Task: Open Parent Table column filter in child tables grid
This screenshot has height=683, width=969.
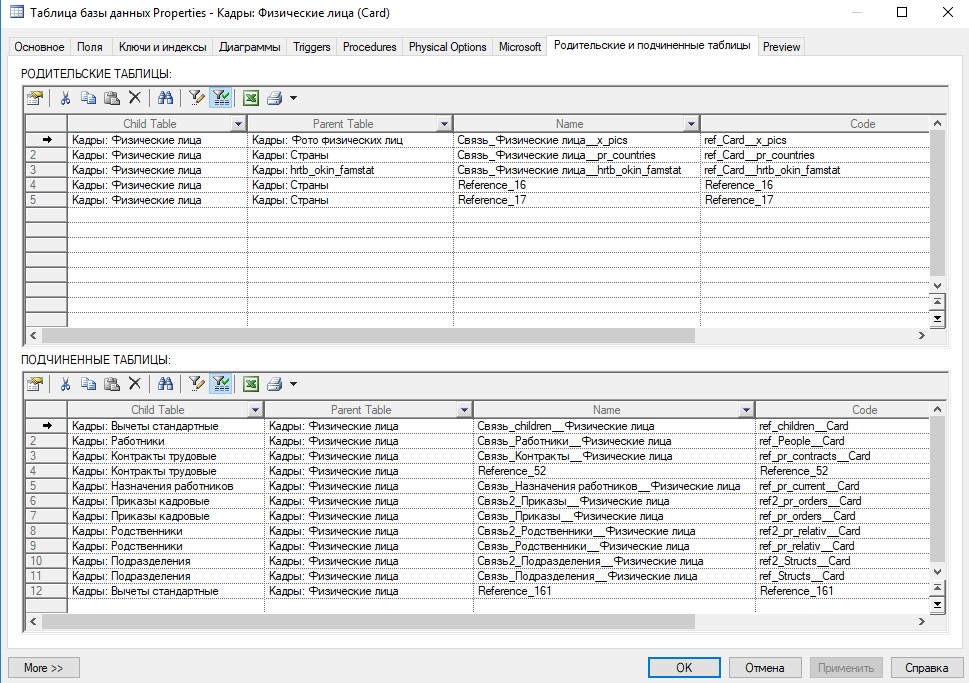Action: point(465,410)
